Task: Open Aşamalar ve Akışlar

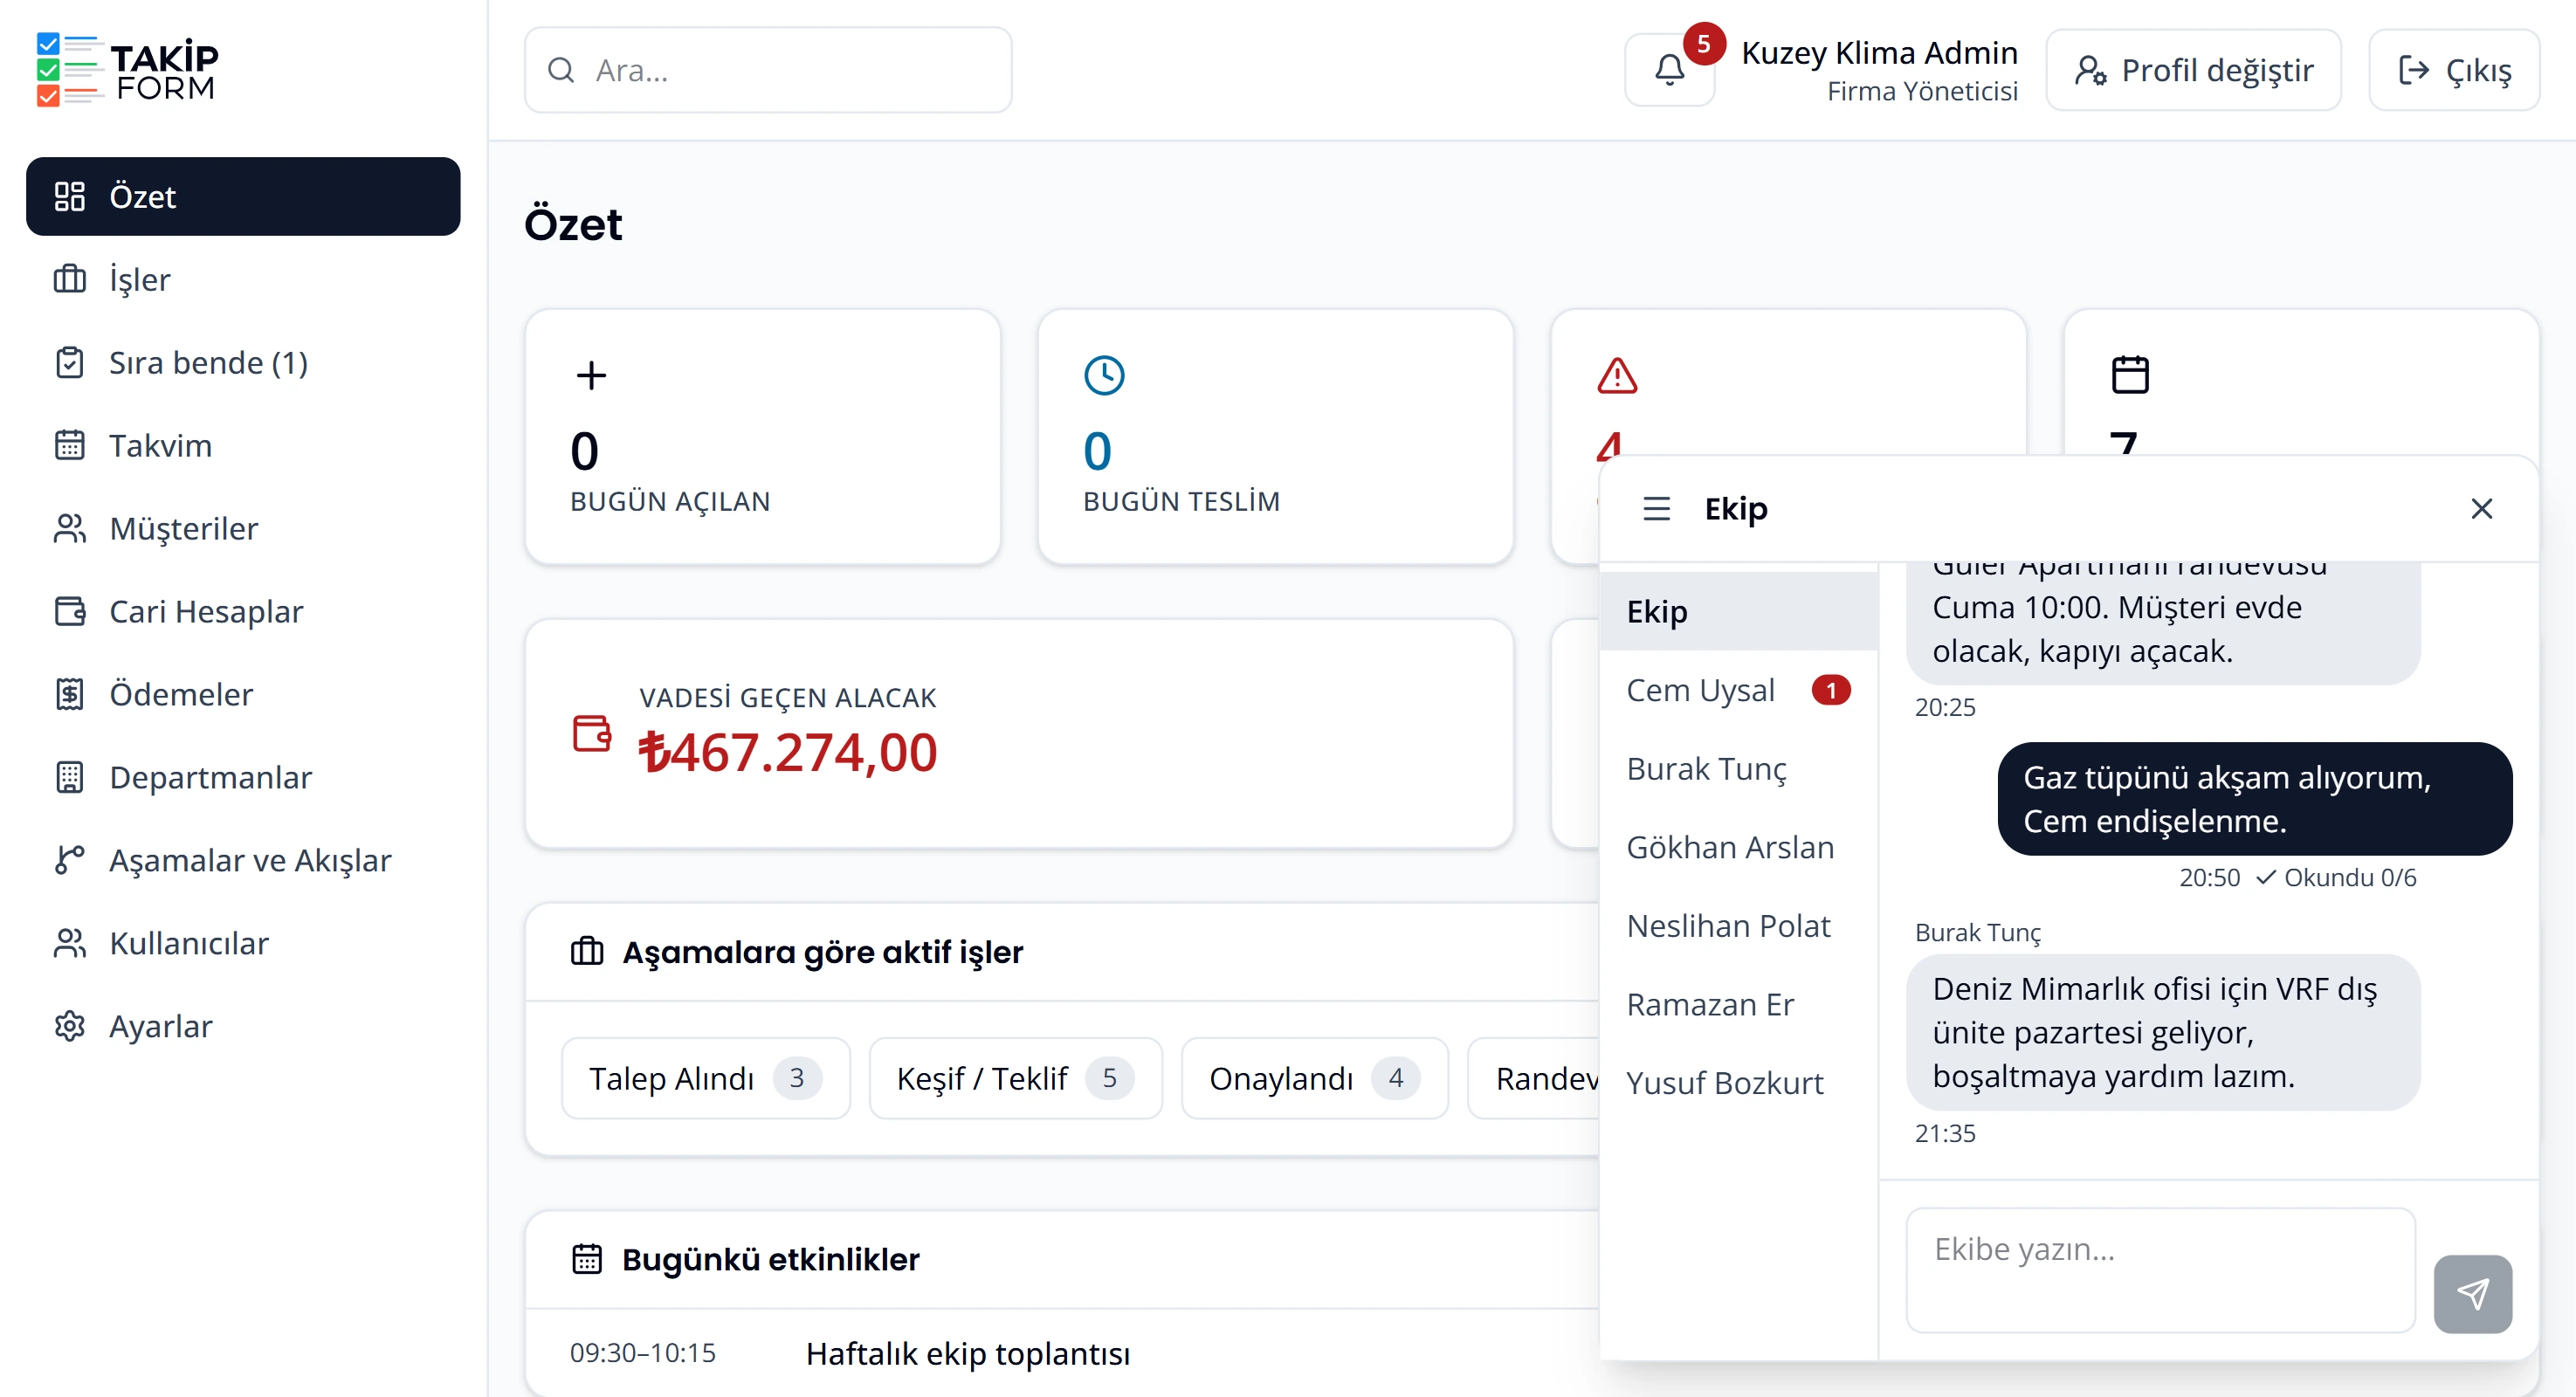Action: tap(243, 860)
